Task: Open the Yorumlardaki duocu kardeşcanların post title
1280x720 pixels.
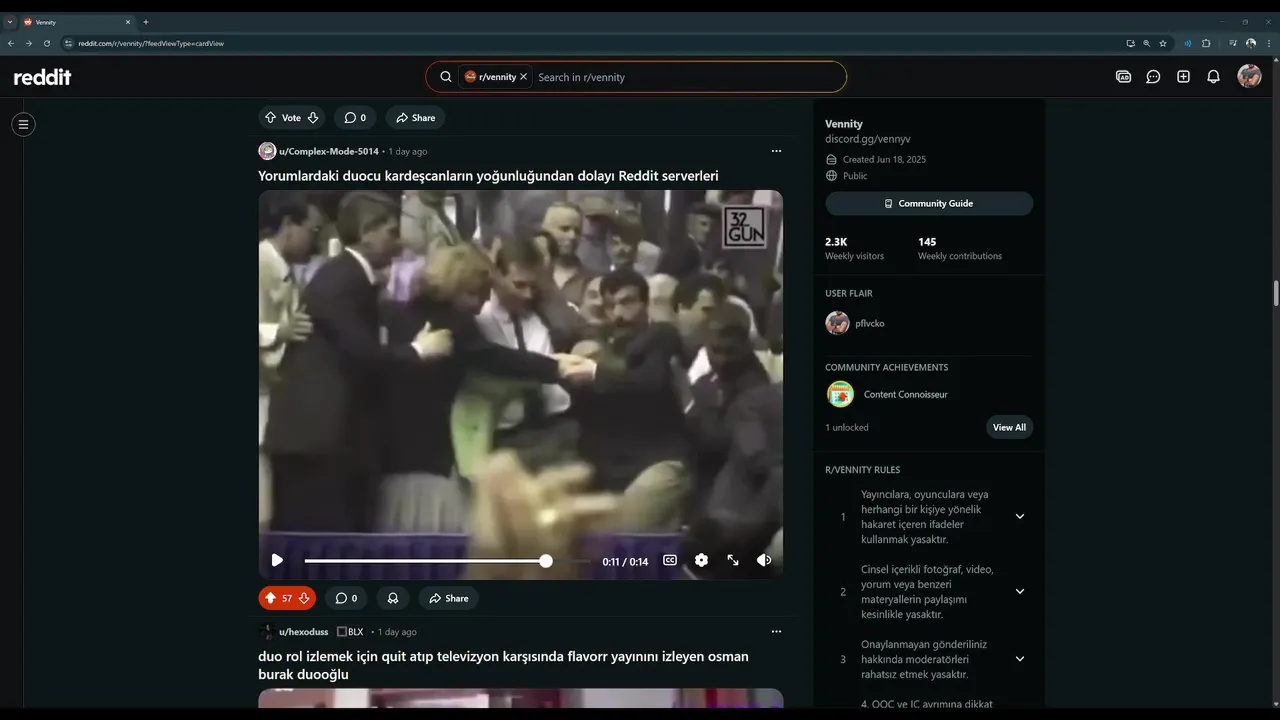Action: [488, 176]
